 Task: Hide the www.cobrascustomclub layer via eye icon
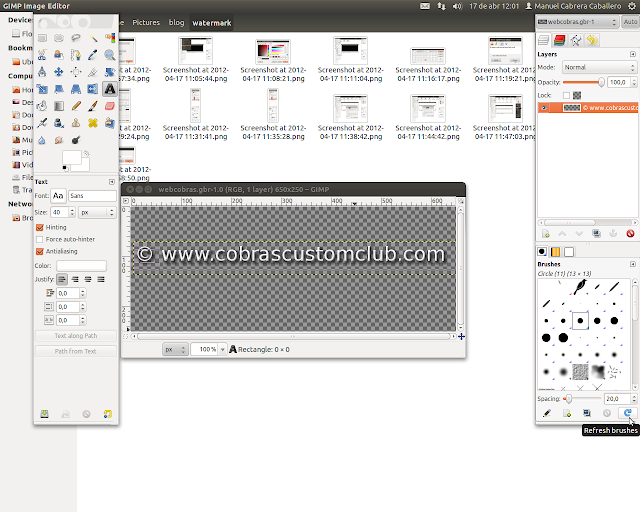click(543, 108)
